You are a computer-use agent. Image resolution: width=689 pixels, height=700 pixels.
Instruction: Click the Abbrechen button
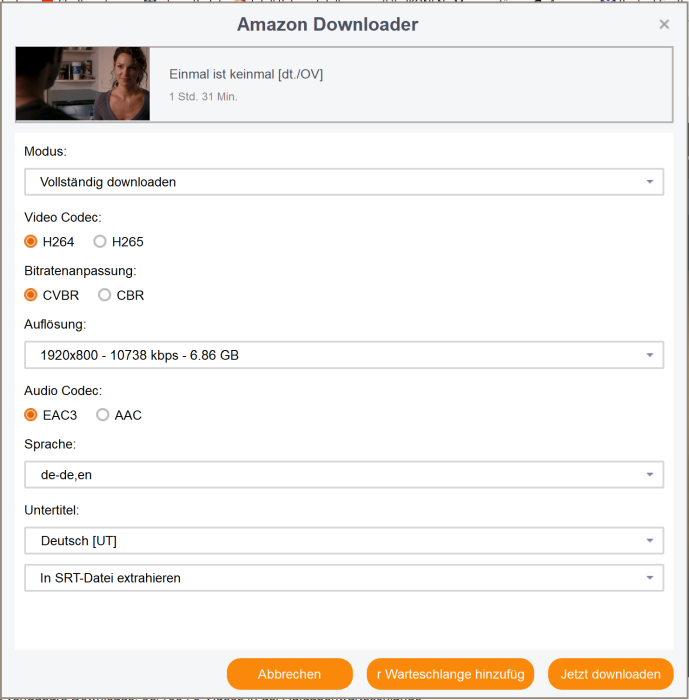pyautogui.click(x=289, y=674)
